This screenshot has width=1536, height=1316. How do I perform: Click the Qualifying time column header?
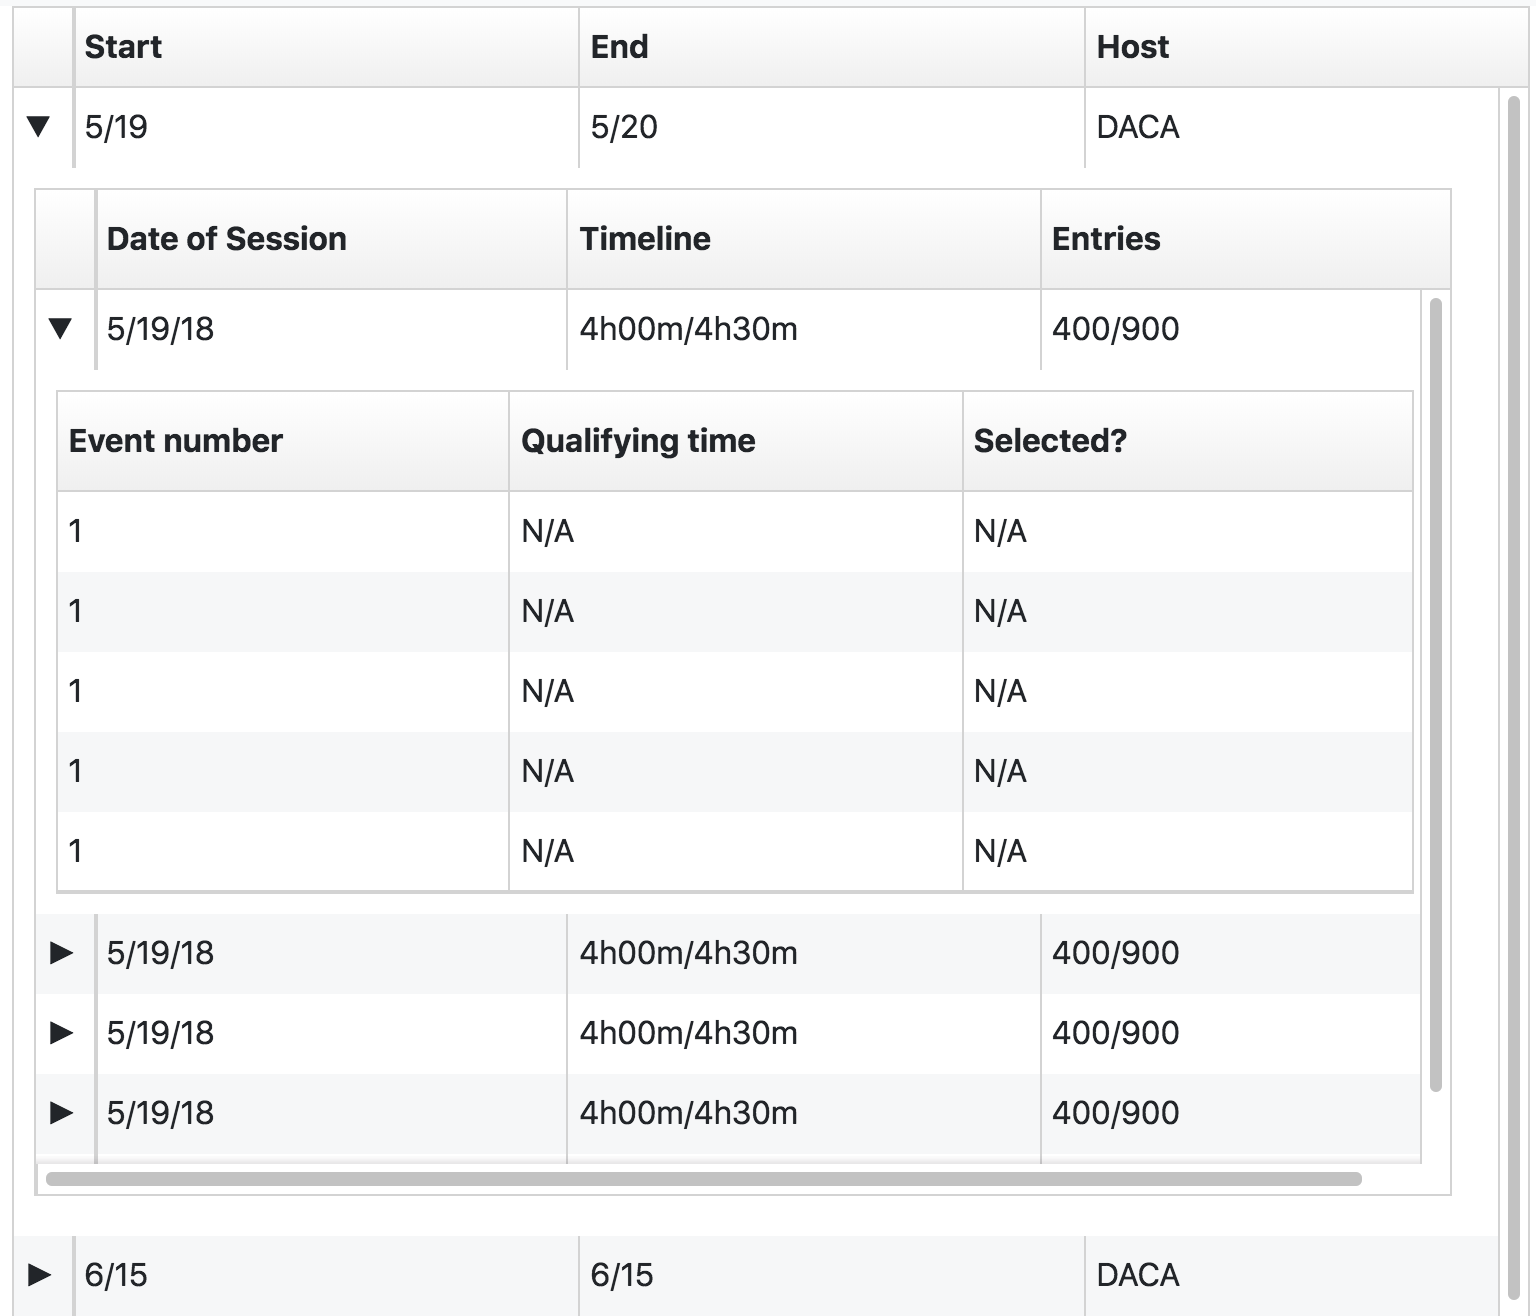(638, 441)
